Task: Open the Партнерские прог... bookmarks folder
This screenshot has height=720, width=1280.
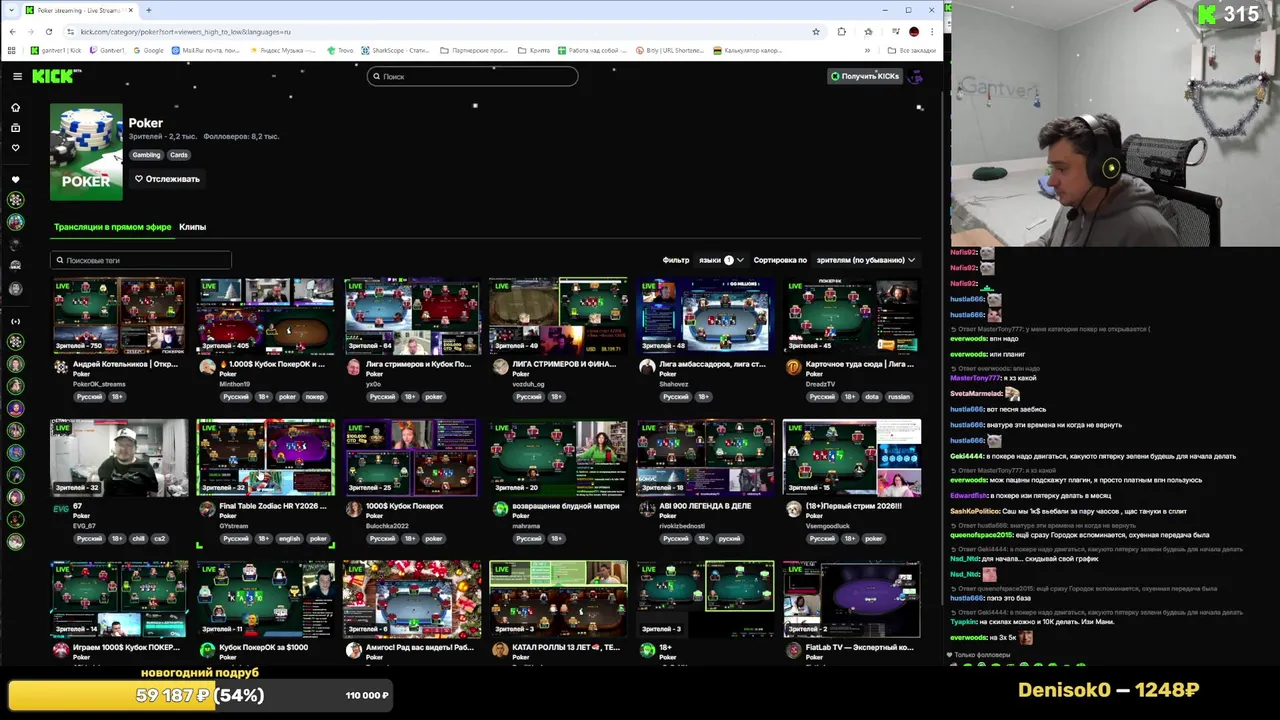Action: click(476, 50)
